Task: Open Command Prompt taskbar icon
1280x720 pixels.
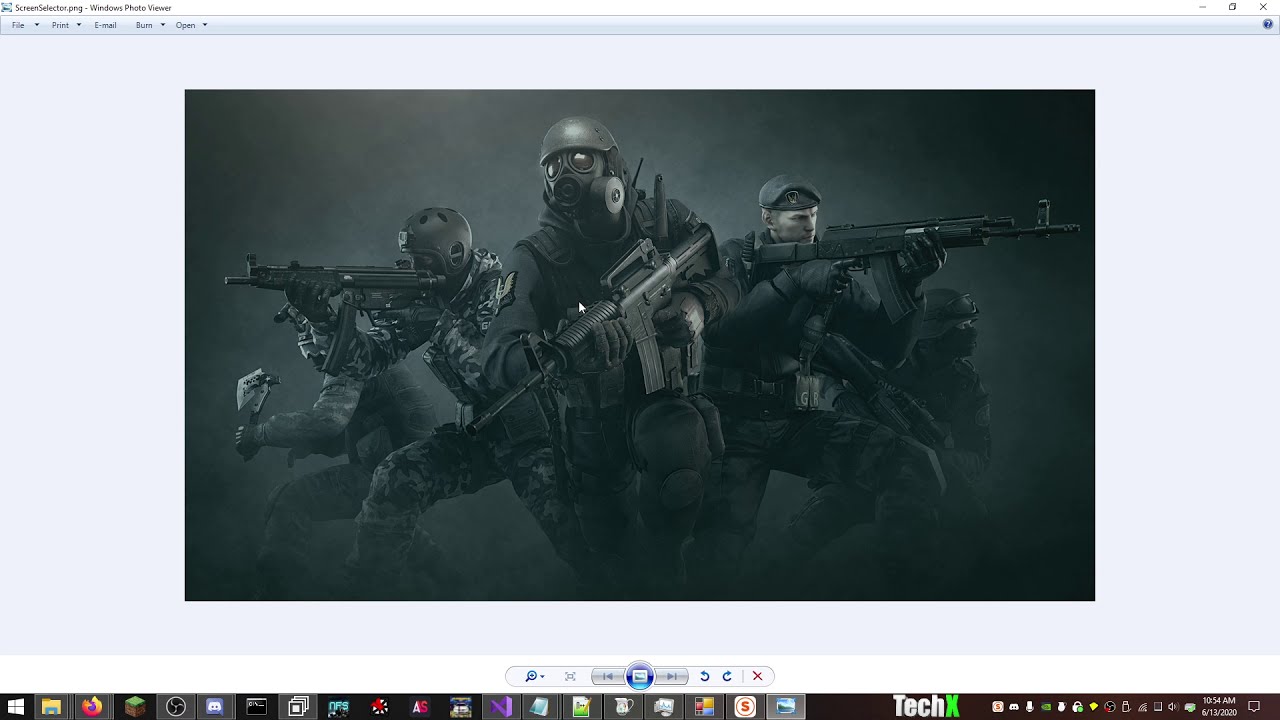Action: point(257,707)
